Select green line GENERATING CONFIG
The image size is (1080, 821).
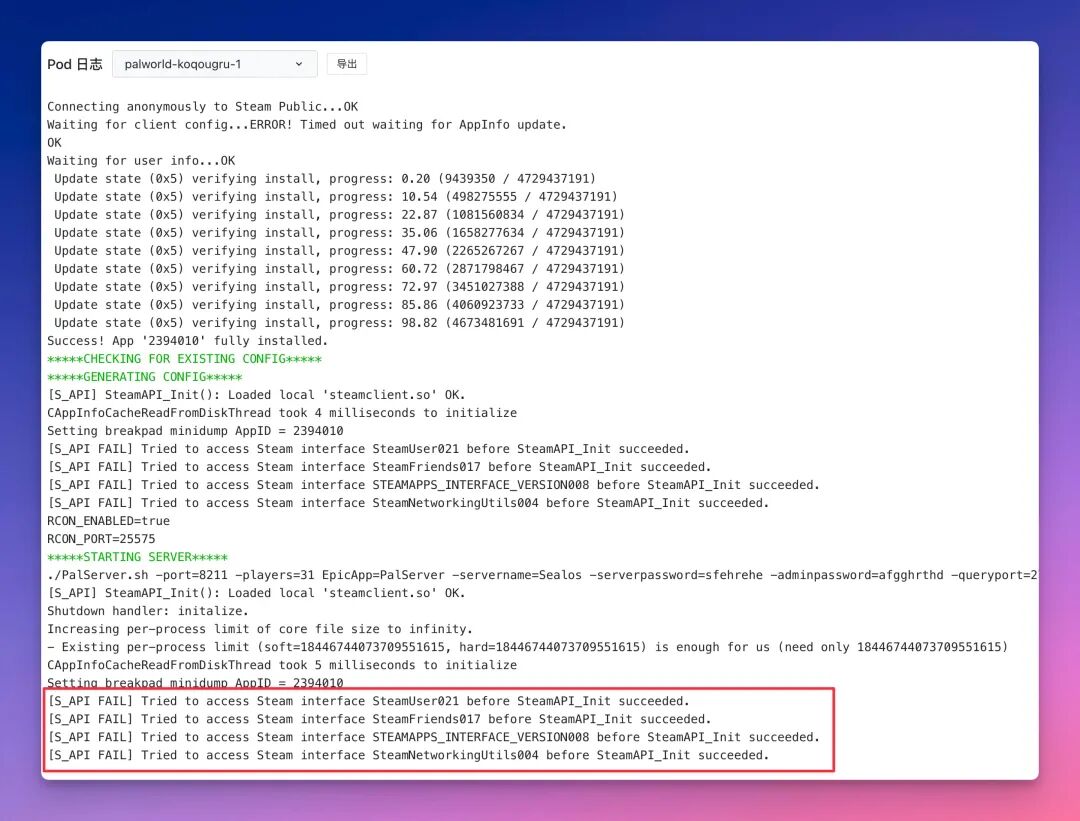[145, 377]
